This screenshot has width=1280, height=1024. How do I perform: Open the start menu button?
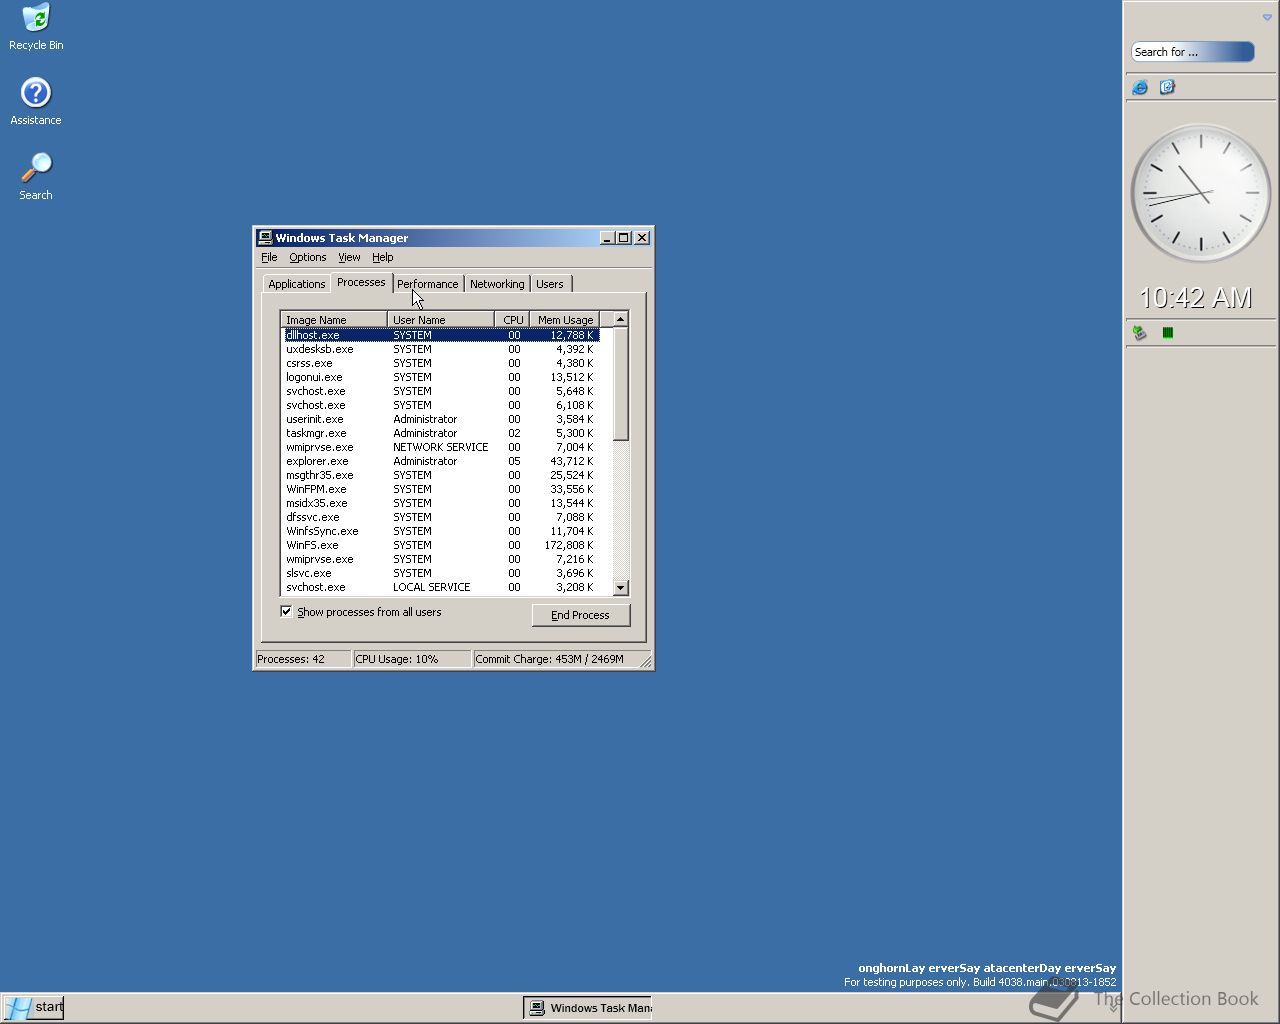33,1007
